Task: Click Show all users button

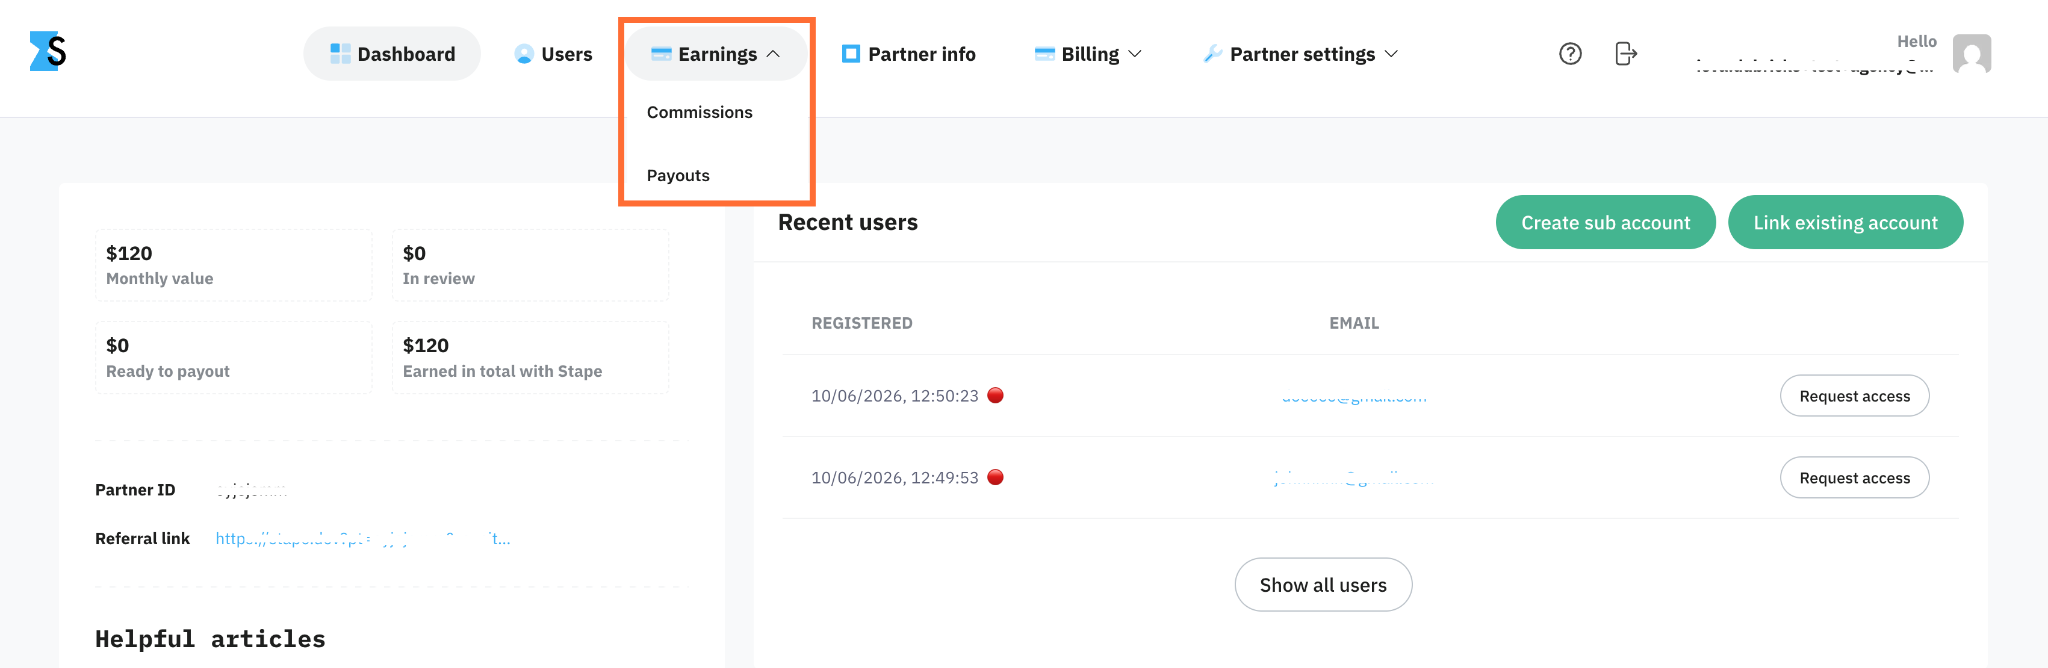Action: point(1323,585)
